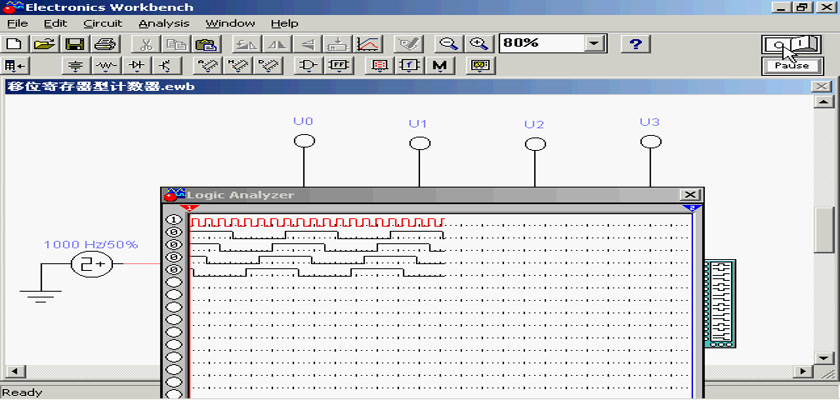Open the Circuit menu
The height and width of the screenshot is (400, 840).
102,23
